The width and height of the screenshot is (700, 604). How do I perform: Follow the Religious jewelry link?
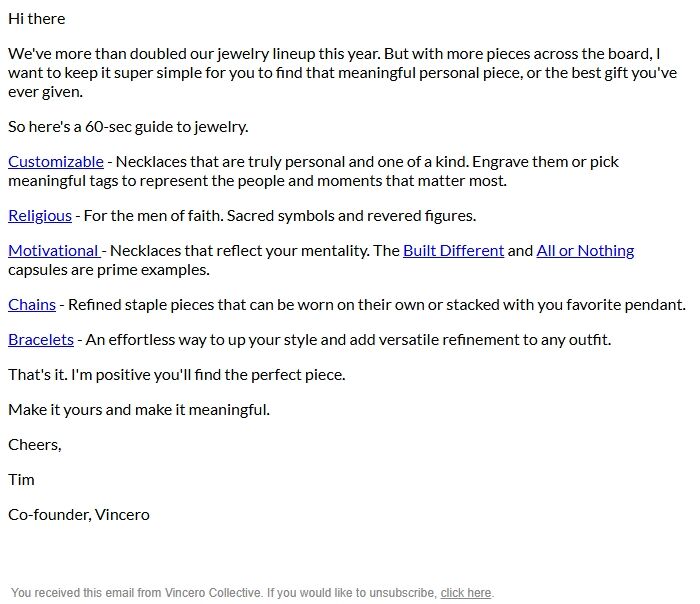point(40,216)
